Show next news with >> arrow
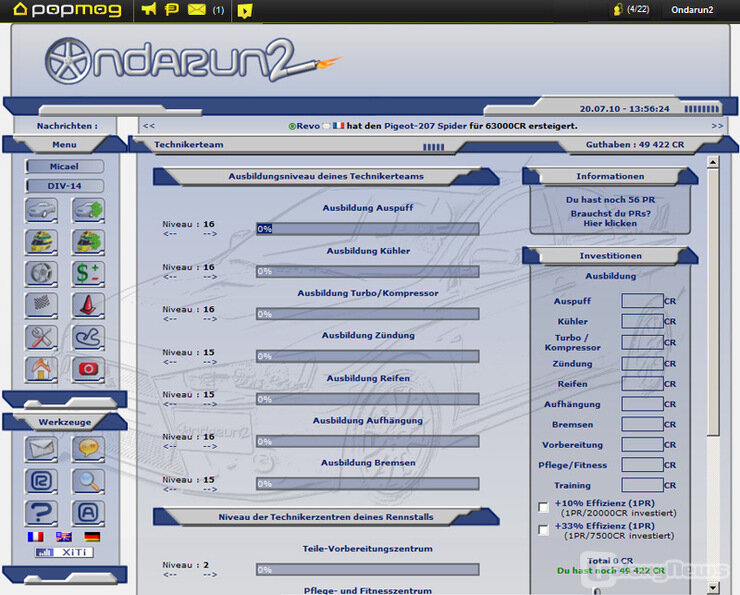The height and width of the screenshot is (595, 740). tap(717, 126)
